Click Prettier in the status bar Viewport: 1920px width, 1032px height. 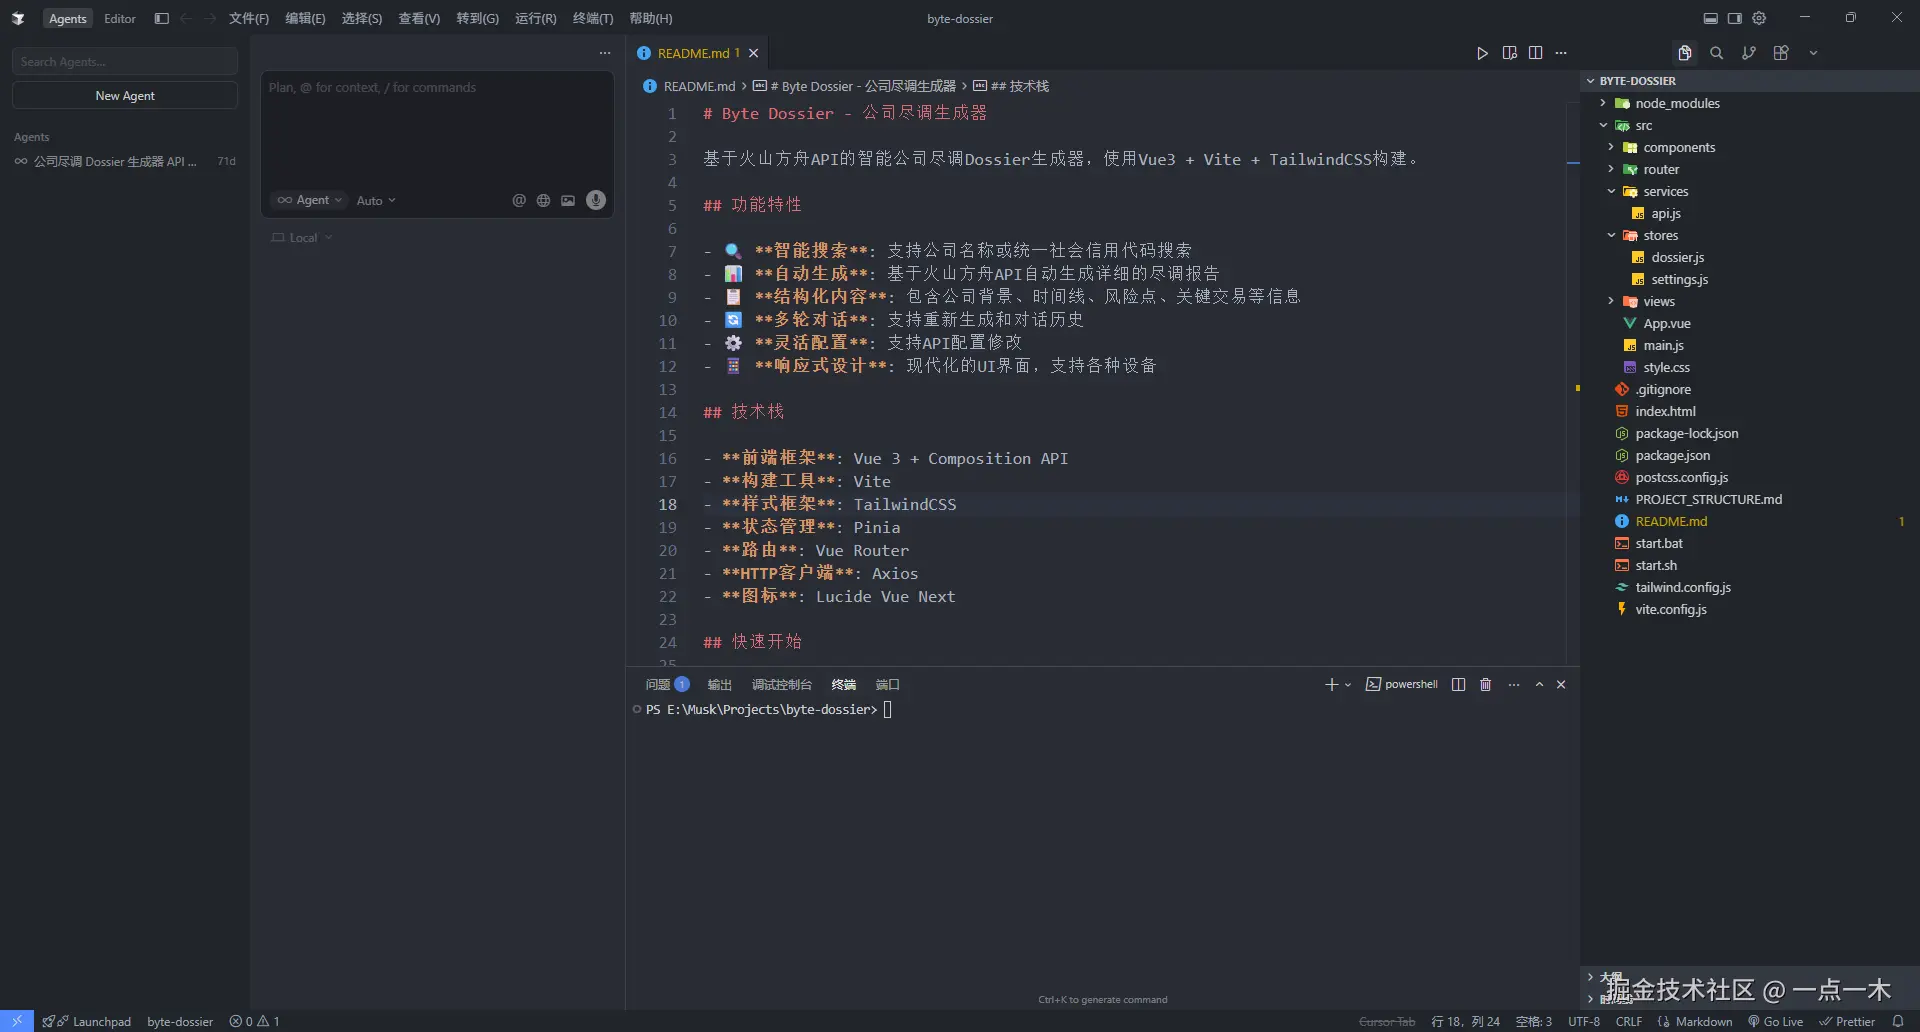pos(1847,1021)
